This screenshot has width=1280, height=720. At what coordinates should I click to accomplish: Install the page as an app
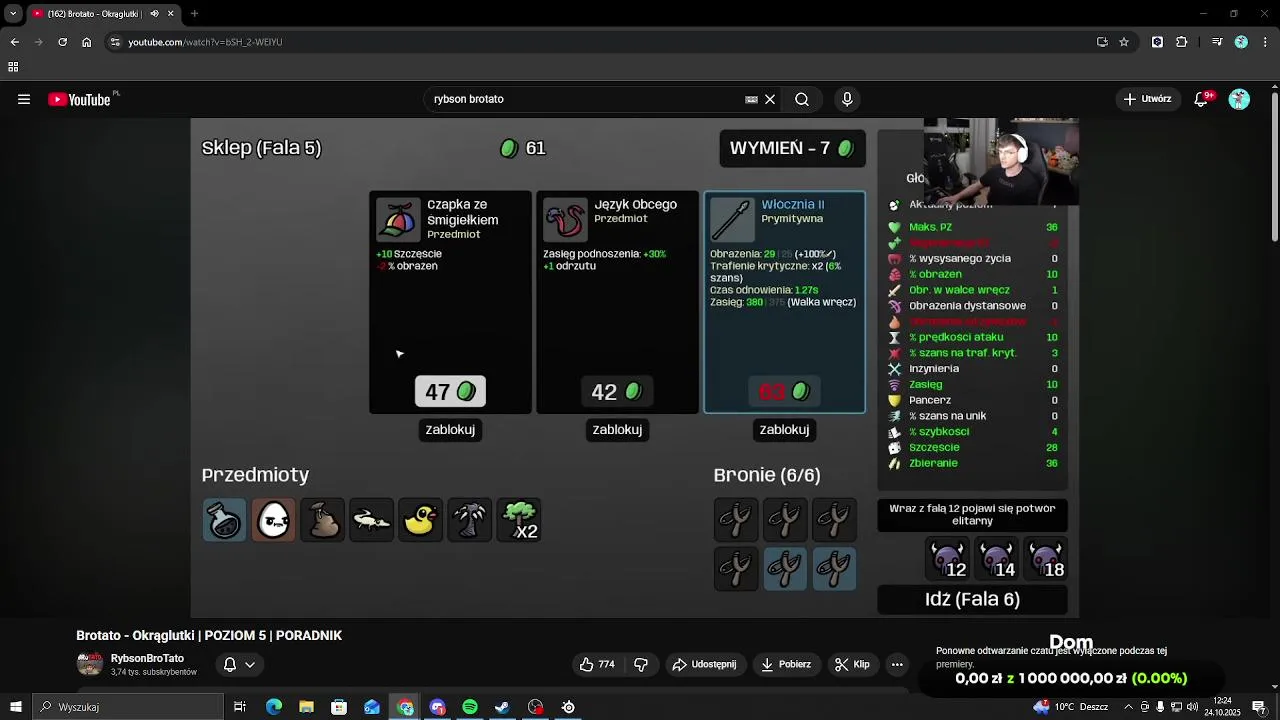(x=1102, y=42)
